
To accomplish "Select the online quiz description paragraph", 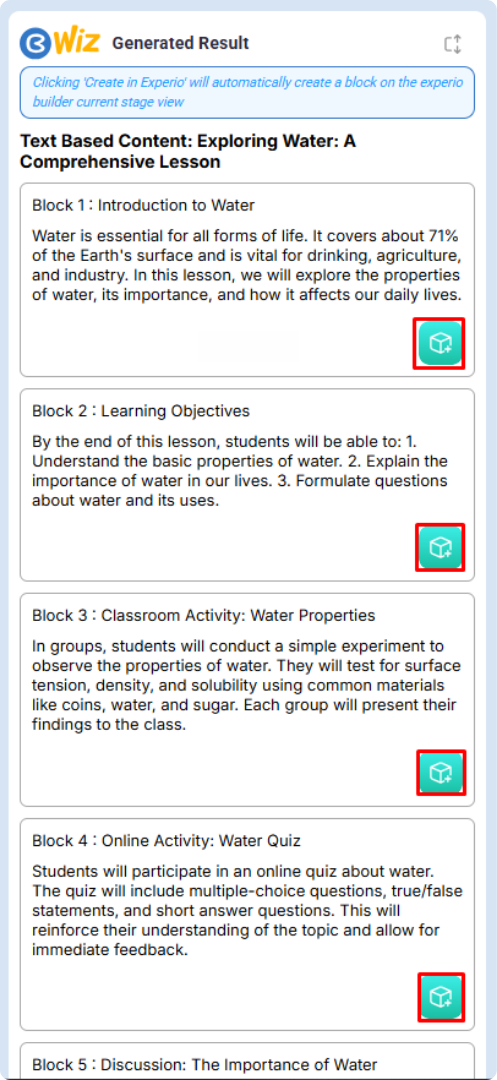I will (x=246, y=911).
